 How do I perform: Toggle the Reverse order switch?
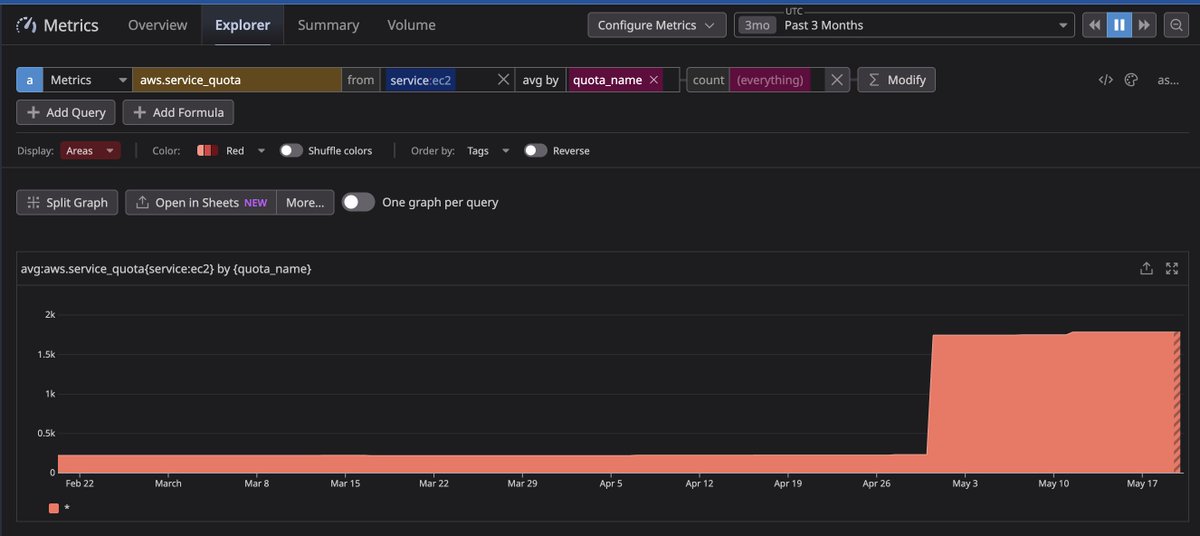point(536,151)
